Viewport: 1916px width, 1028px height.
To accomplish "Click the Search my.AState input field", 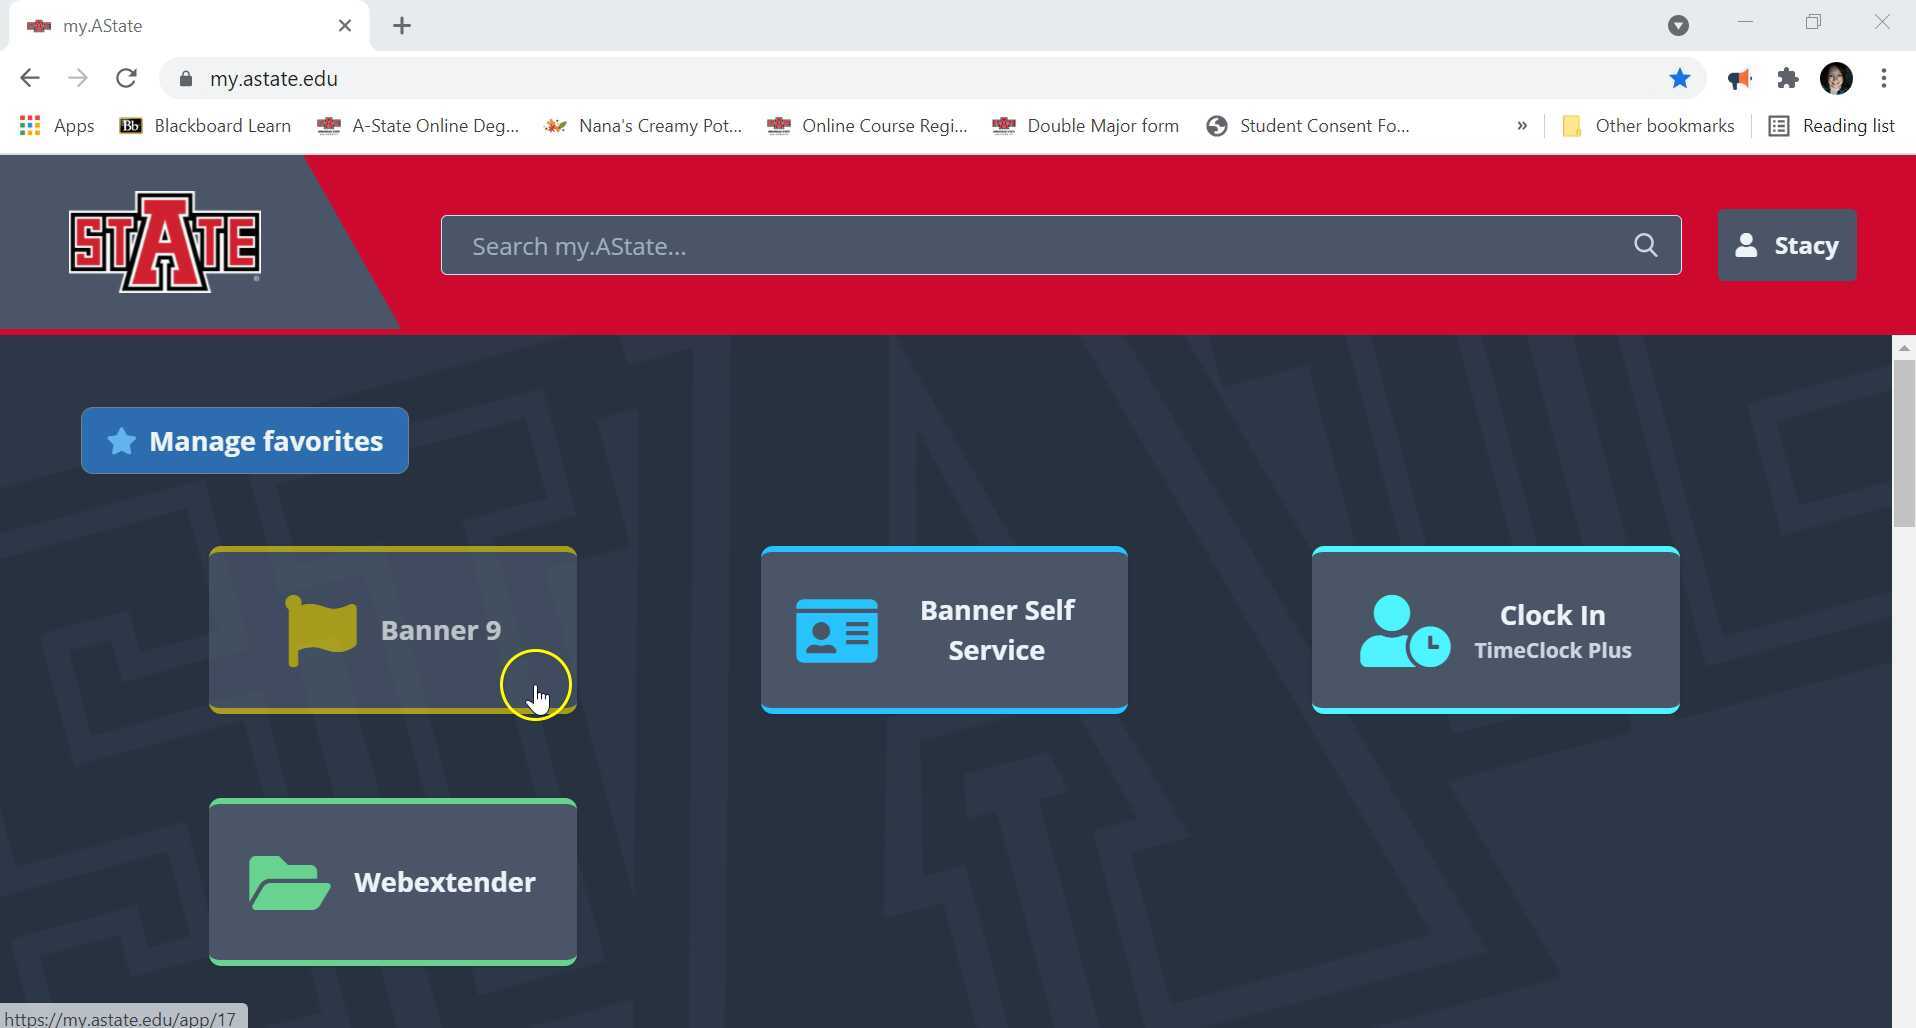I will click(x=1040, y=246).
